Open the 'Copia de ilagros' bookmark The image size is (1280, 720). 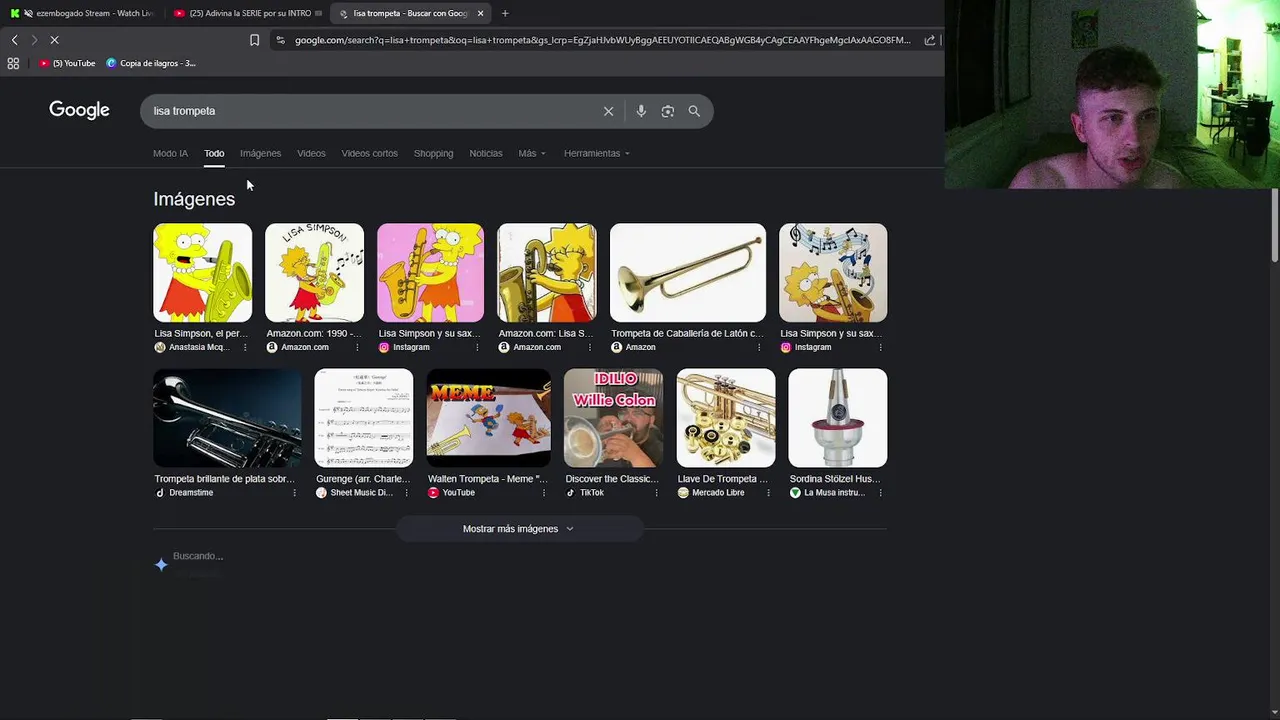151,63
